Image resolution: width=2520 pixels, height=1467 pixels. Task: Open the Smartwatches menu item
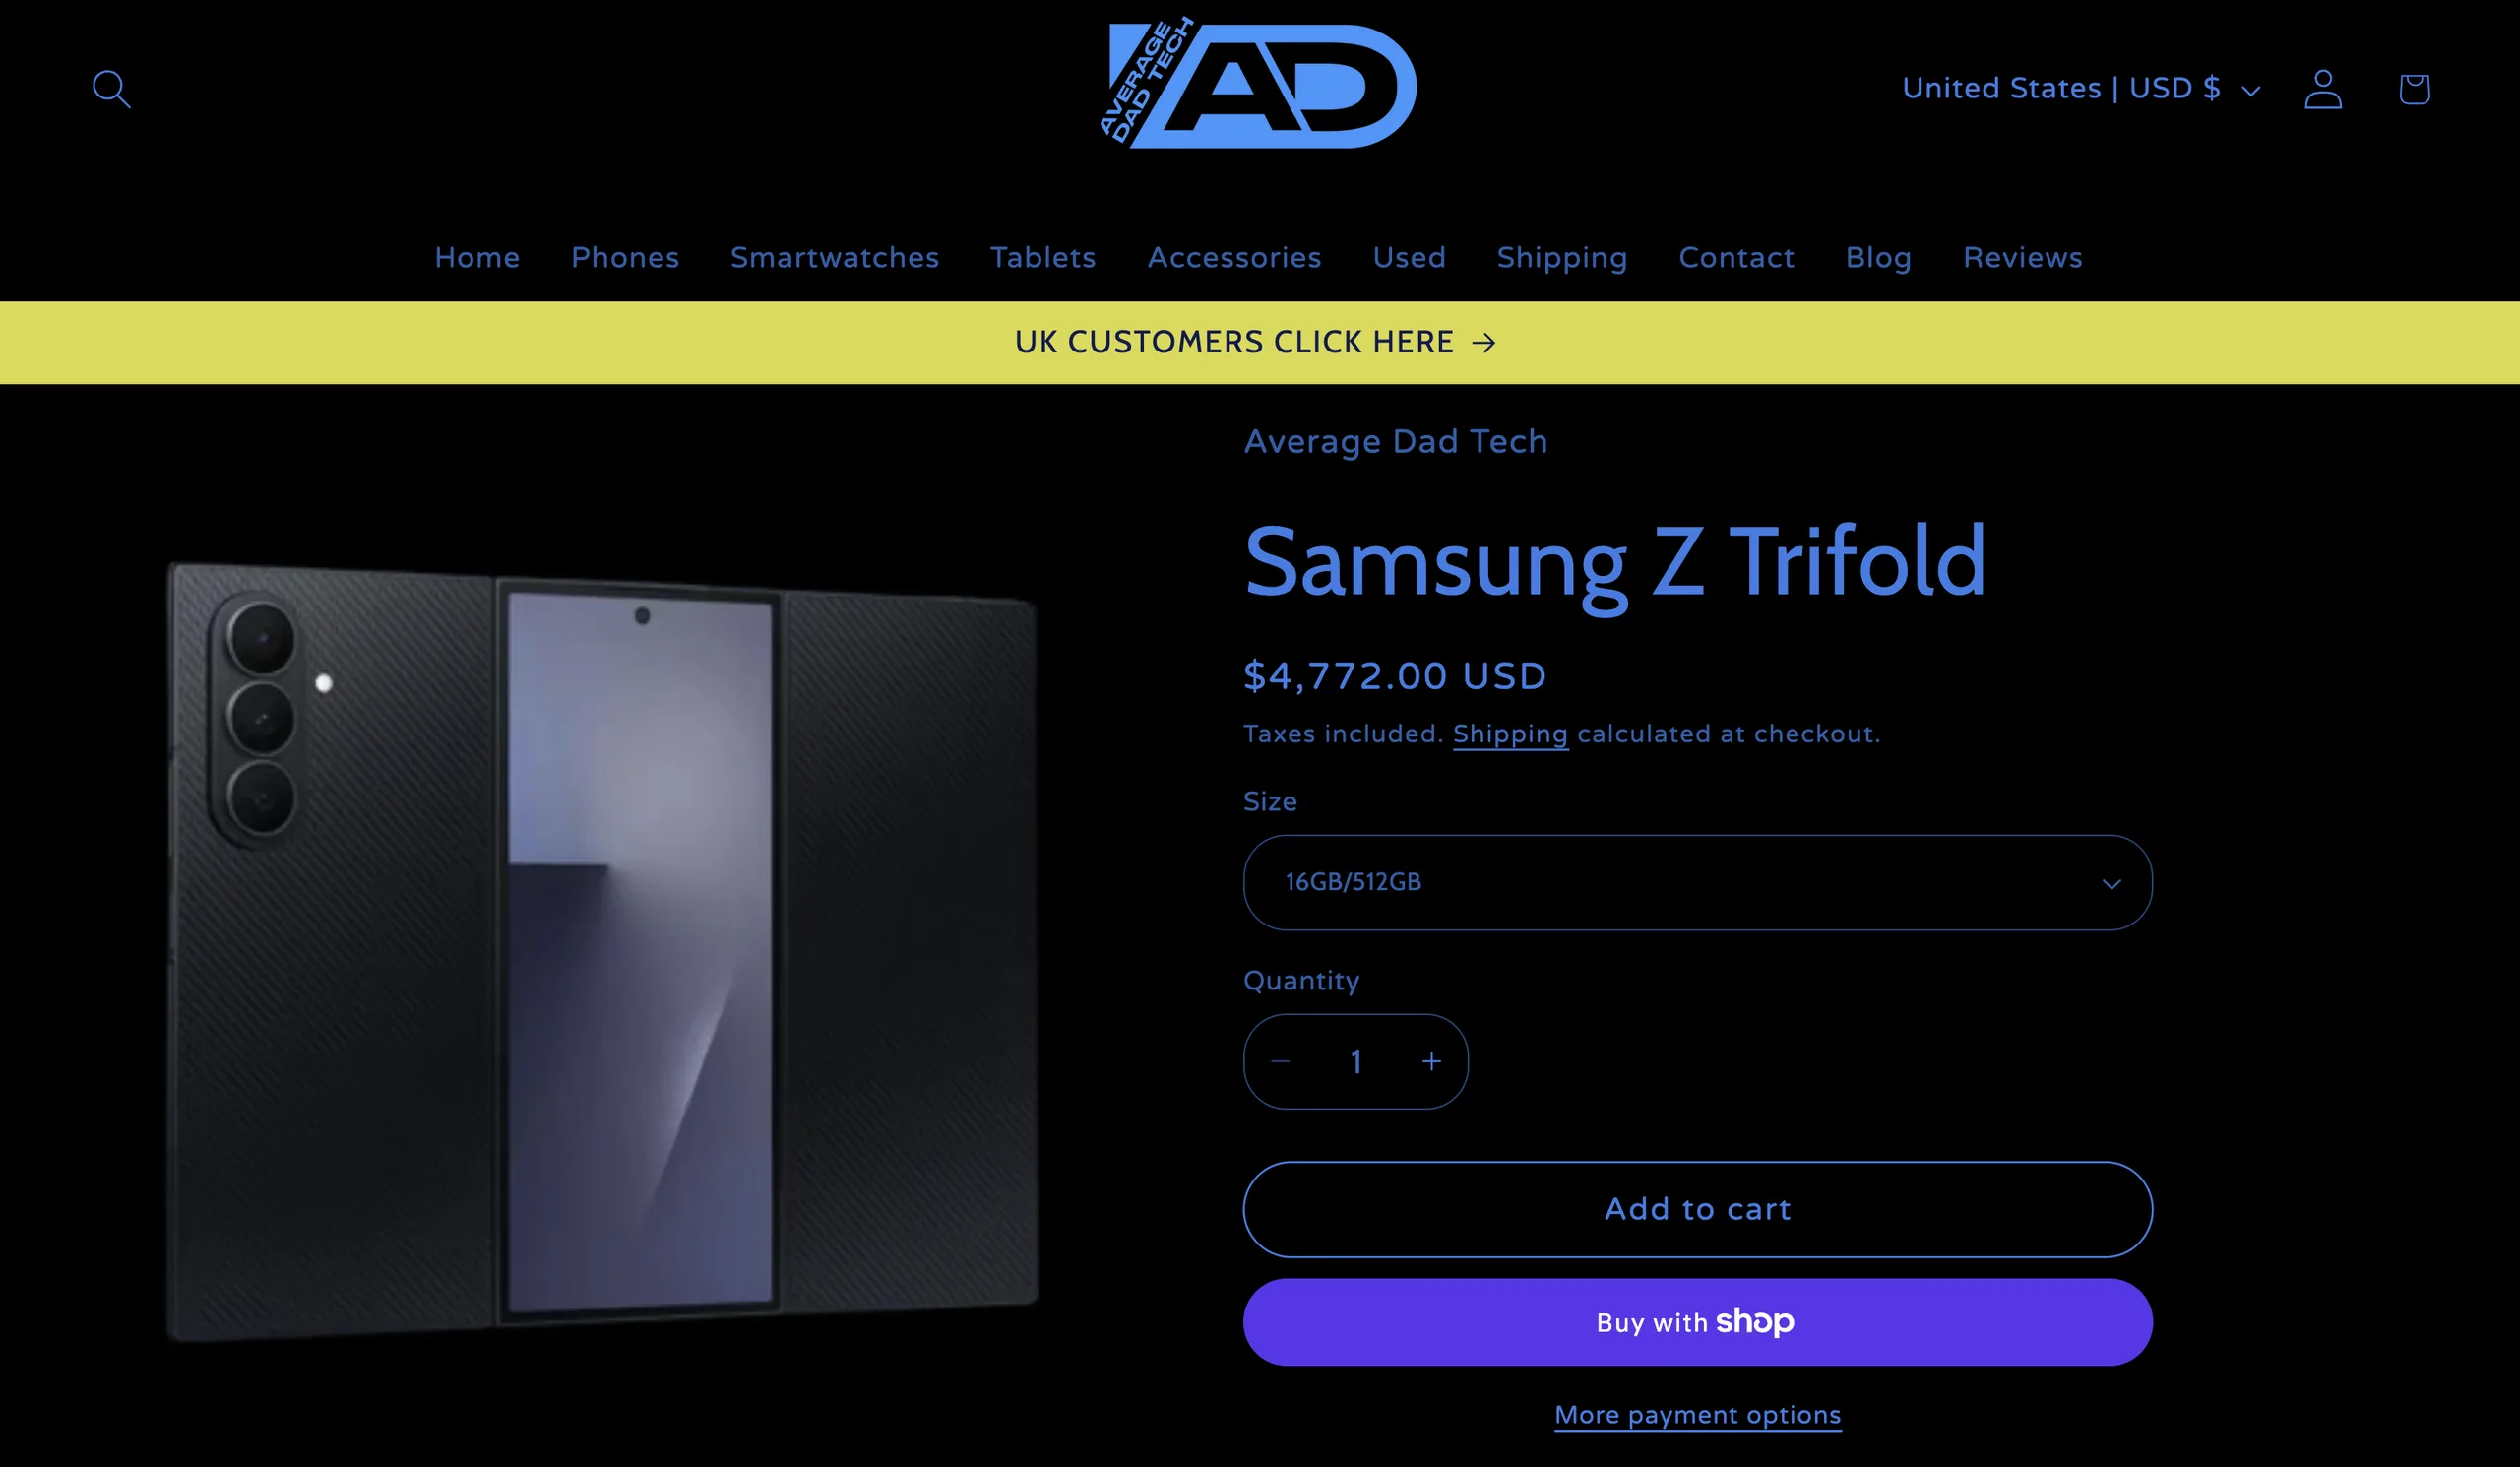[834, 257]
